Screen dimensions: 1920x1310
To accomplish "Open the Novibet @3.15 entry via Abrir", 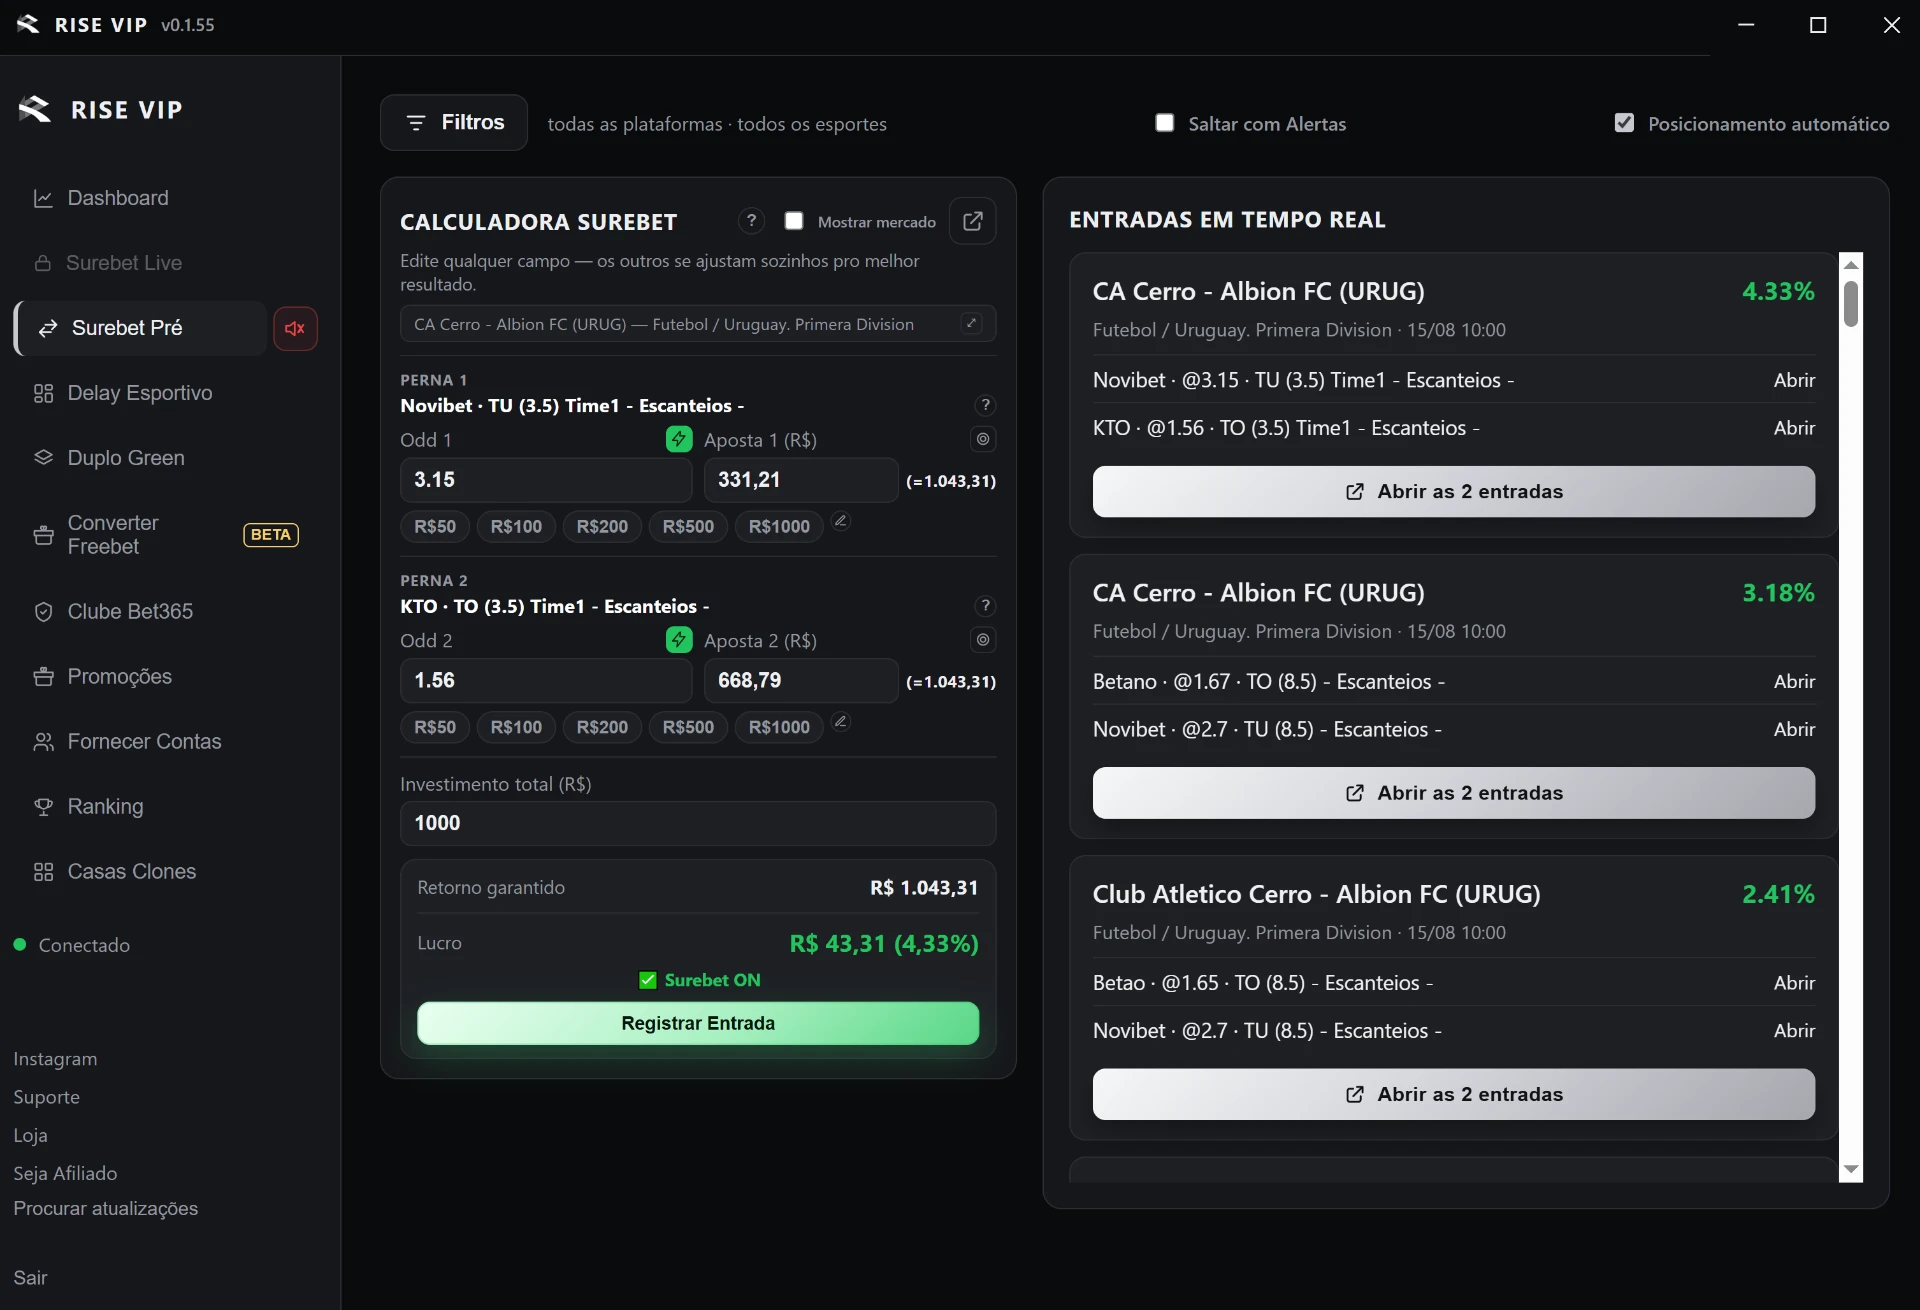I will point(1794,380).
